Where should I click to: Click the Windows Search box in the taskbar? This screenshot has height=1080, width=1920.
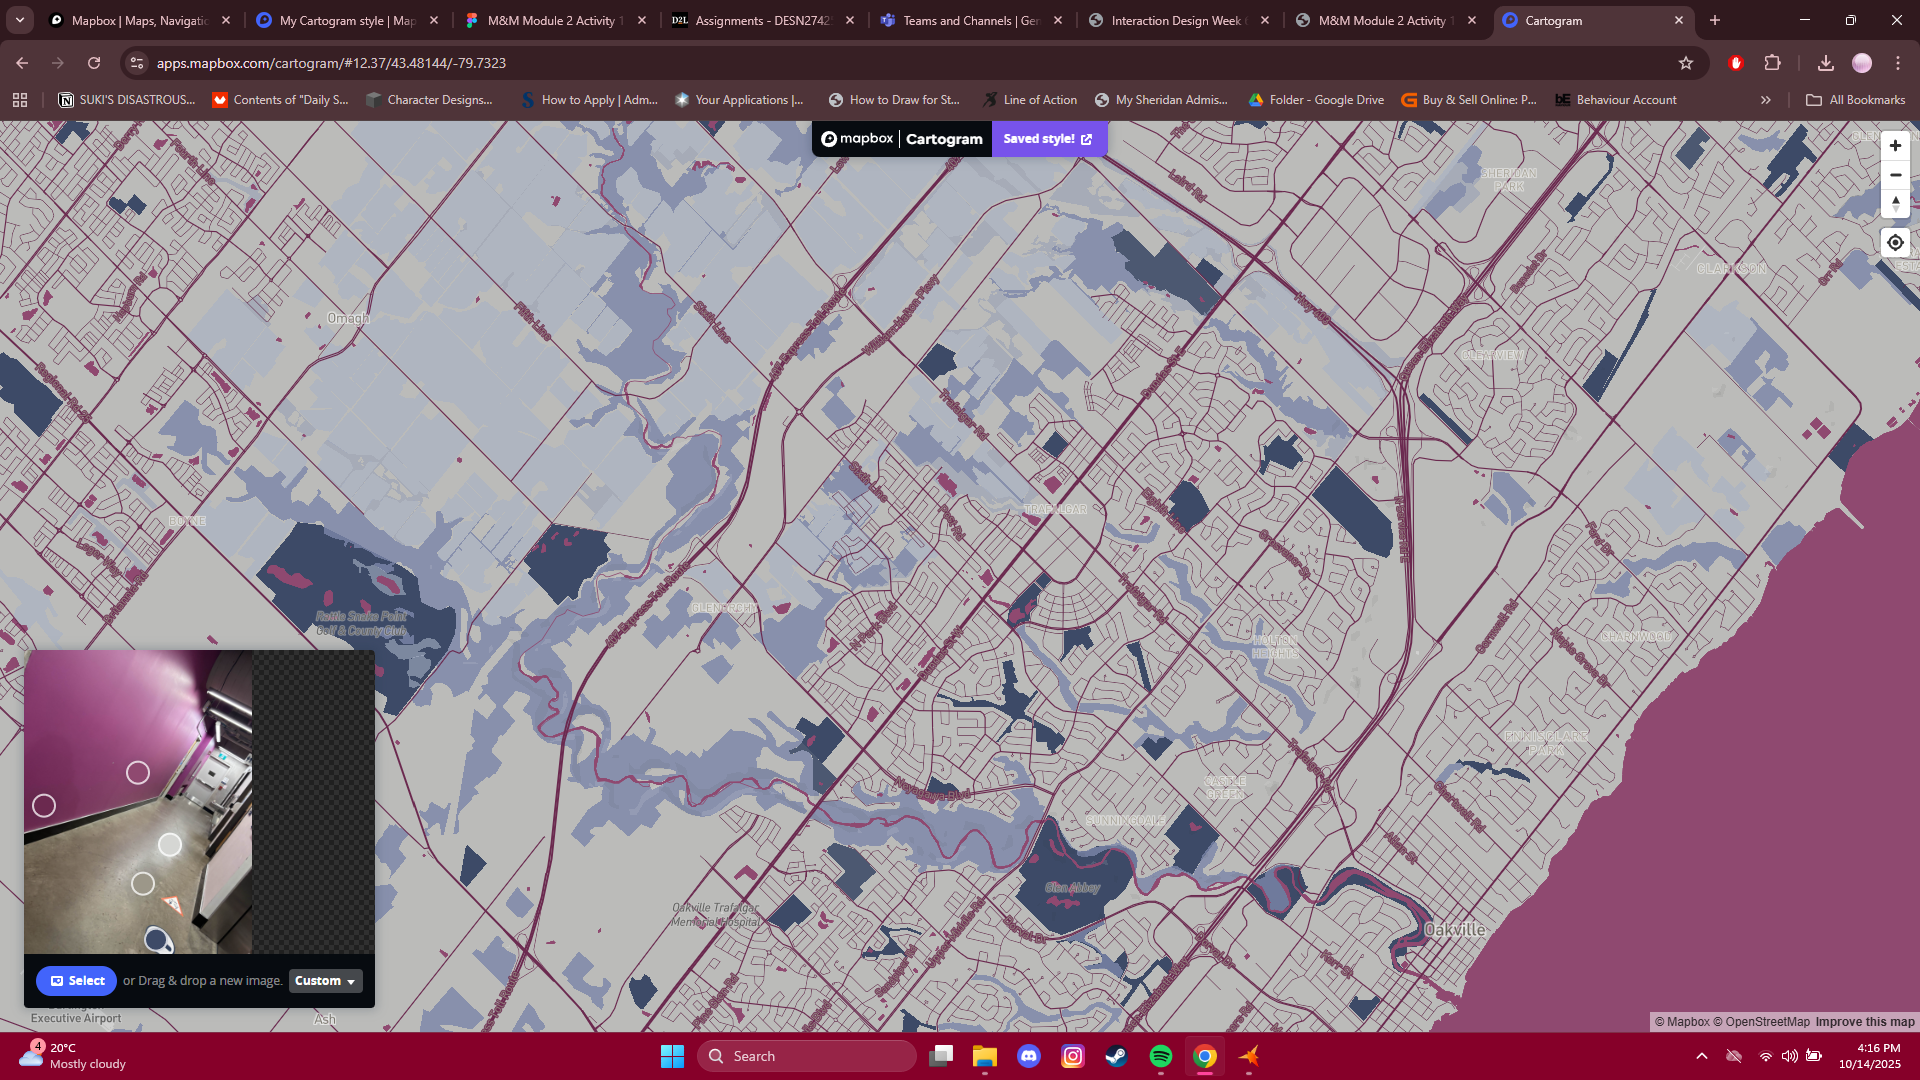806,1055
